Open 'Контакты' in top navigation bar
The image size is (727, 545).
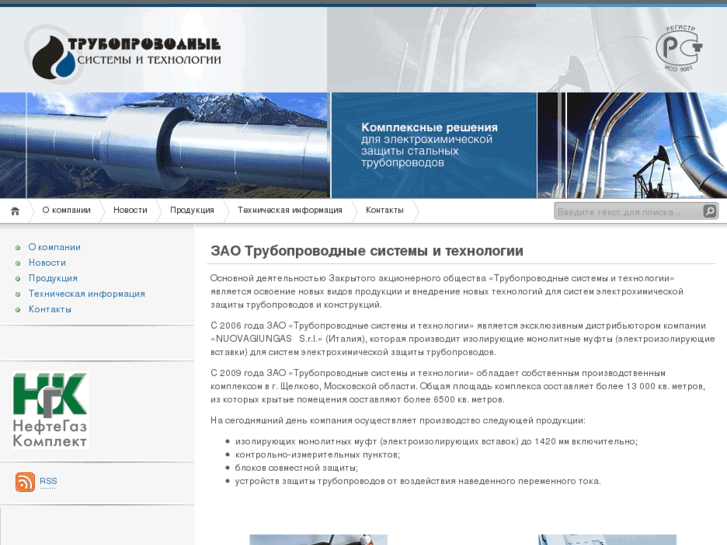click(384, 210)
